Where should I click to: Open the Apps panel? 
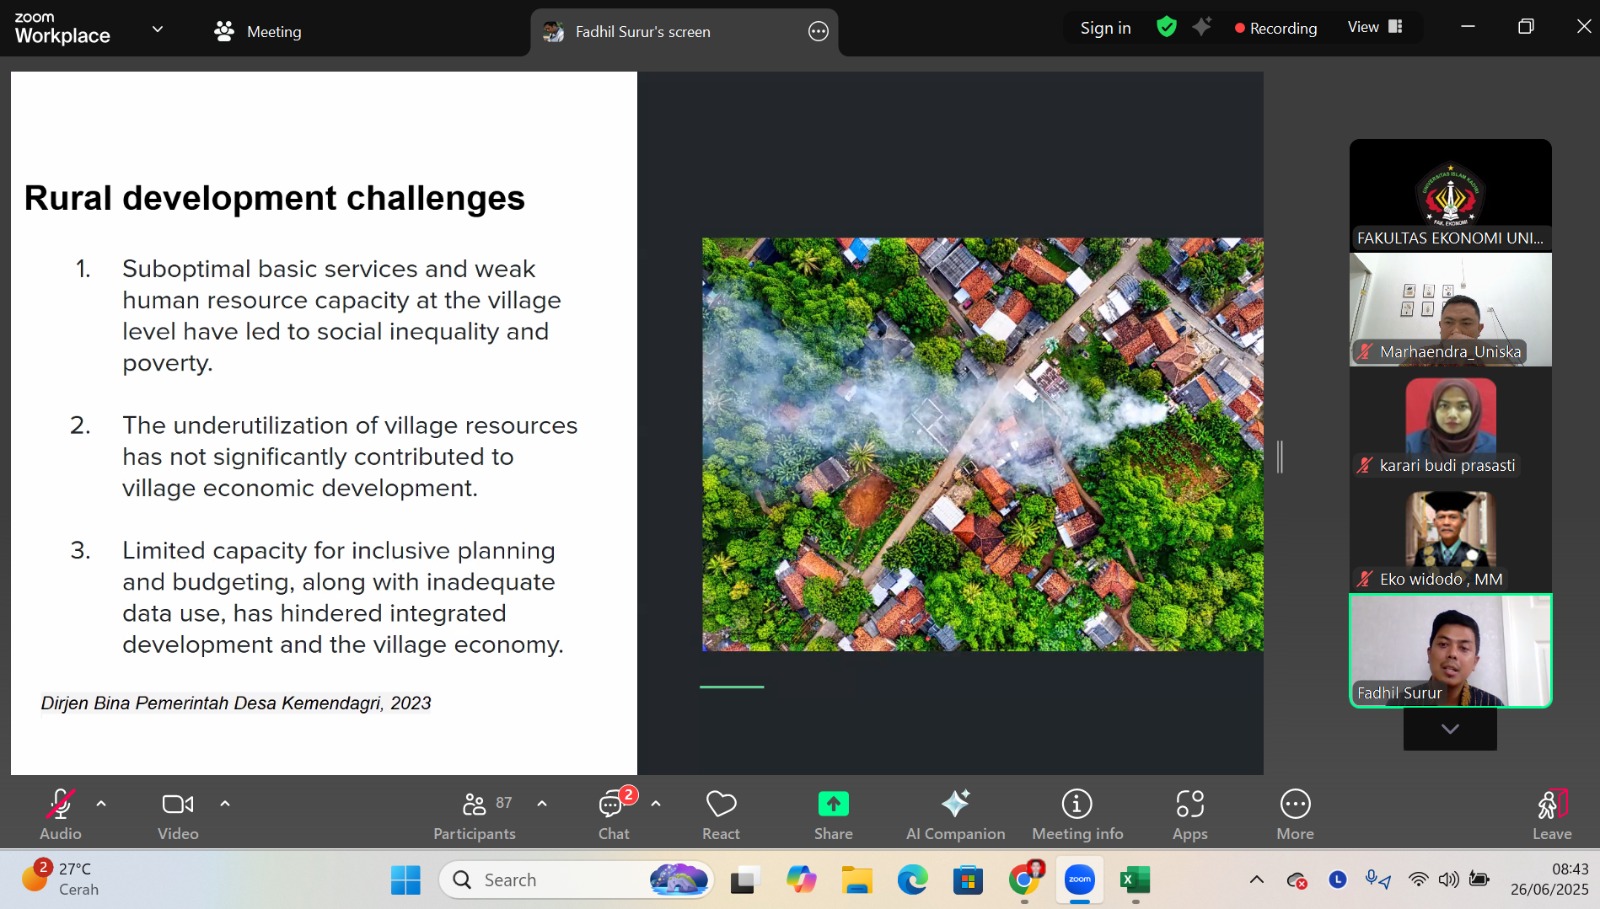(x=1189, y=814)
